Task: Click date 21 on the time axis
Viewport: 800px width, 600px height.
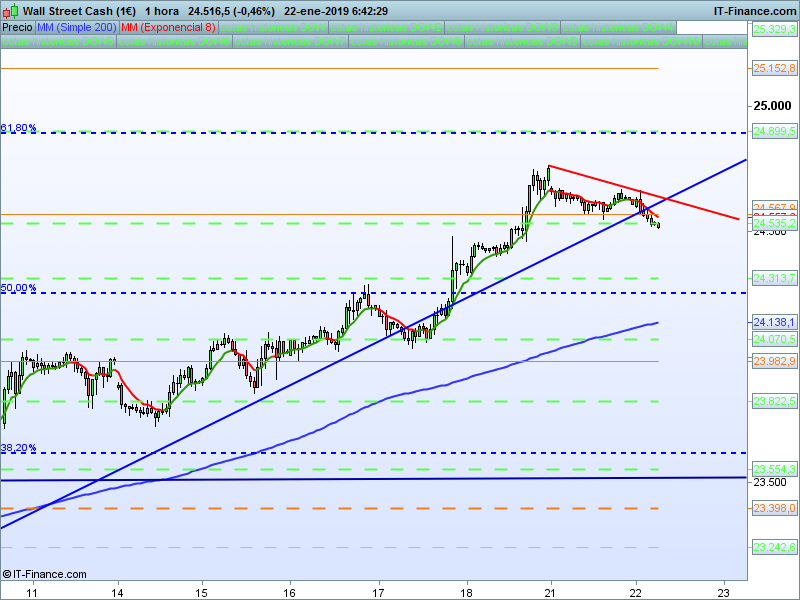Action: (549, 592)
